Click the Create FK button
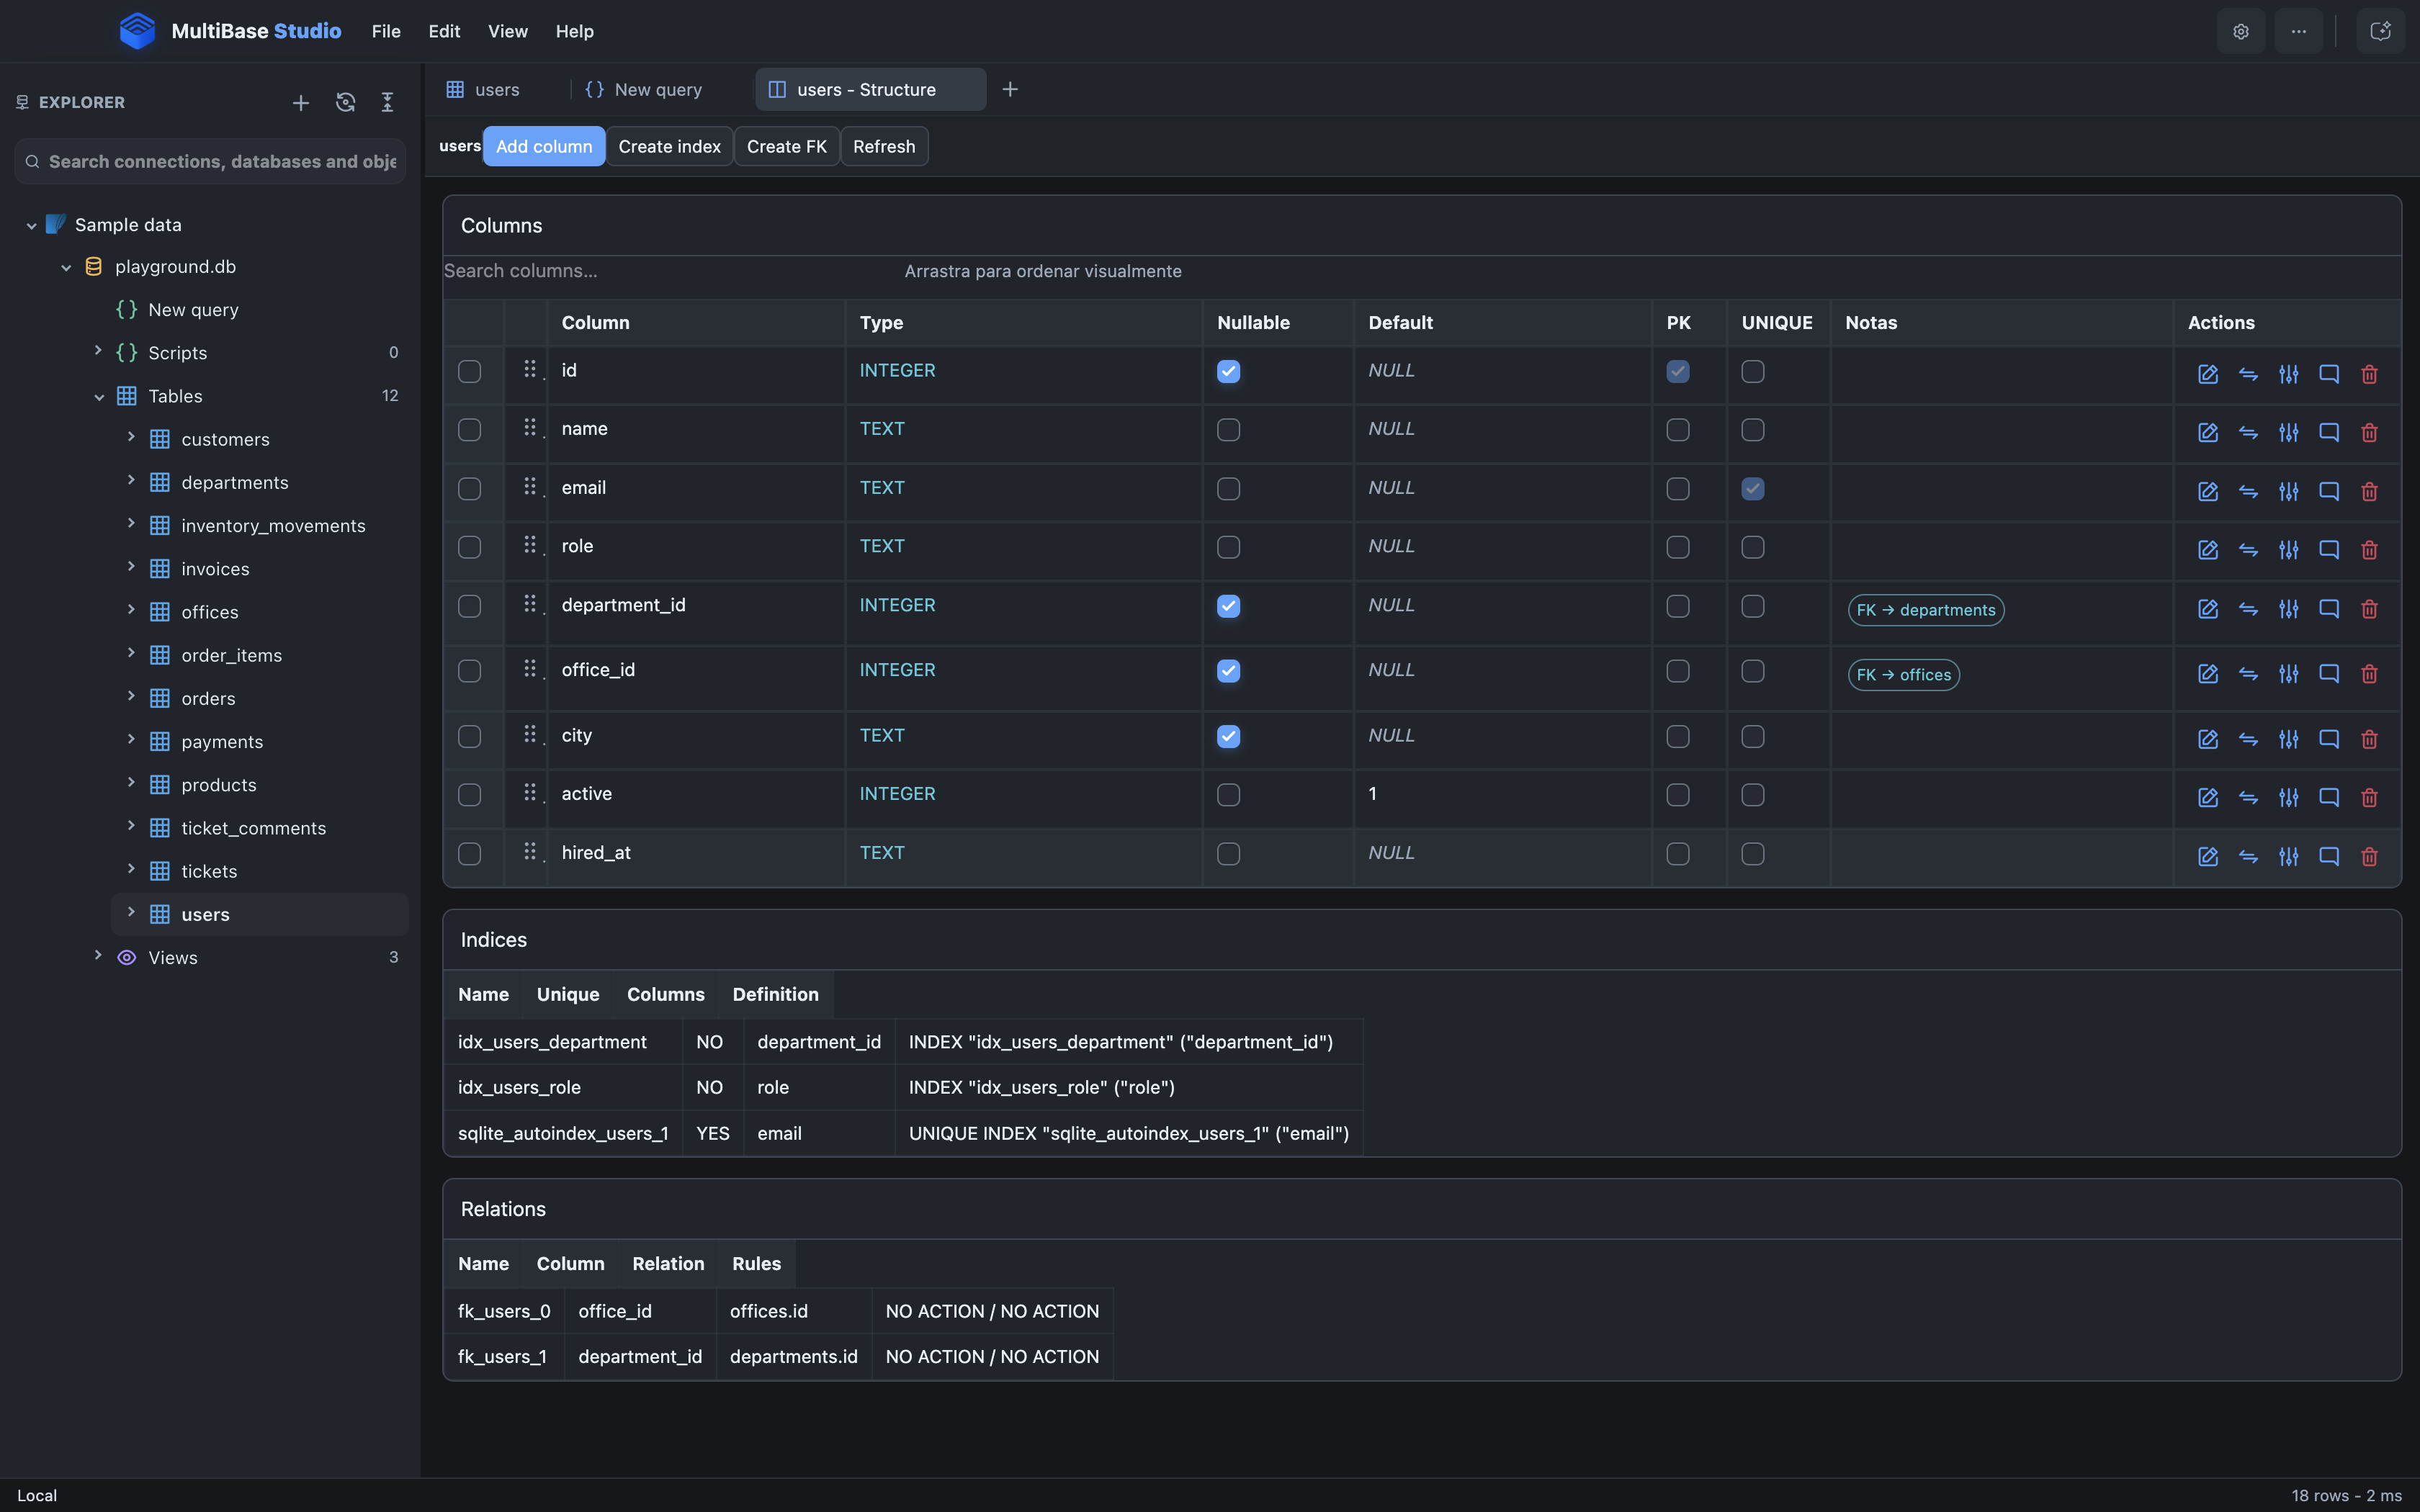The image size is (2420, 1512). [787, 146]
